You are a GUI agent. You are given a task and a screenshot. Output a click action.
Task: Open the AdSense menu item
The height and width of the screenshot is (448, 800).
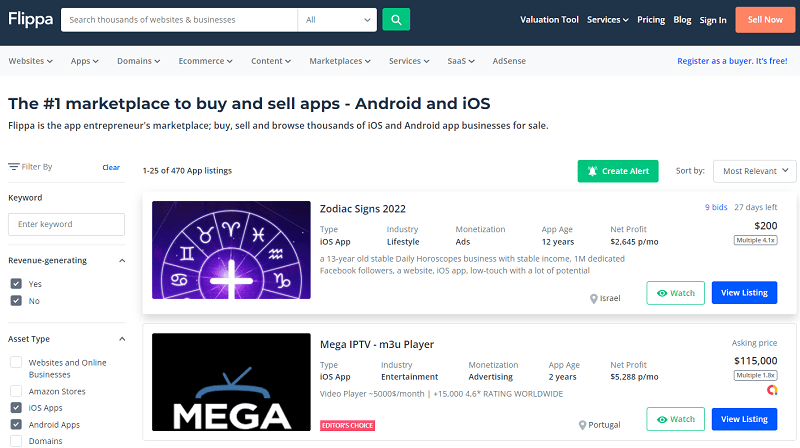[x=508, y=61]
